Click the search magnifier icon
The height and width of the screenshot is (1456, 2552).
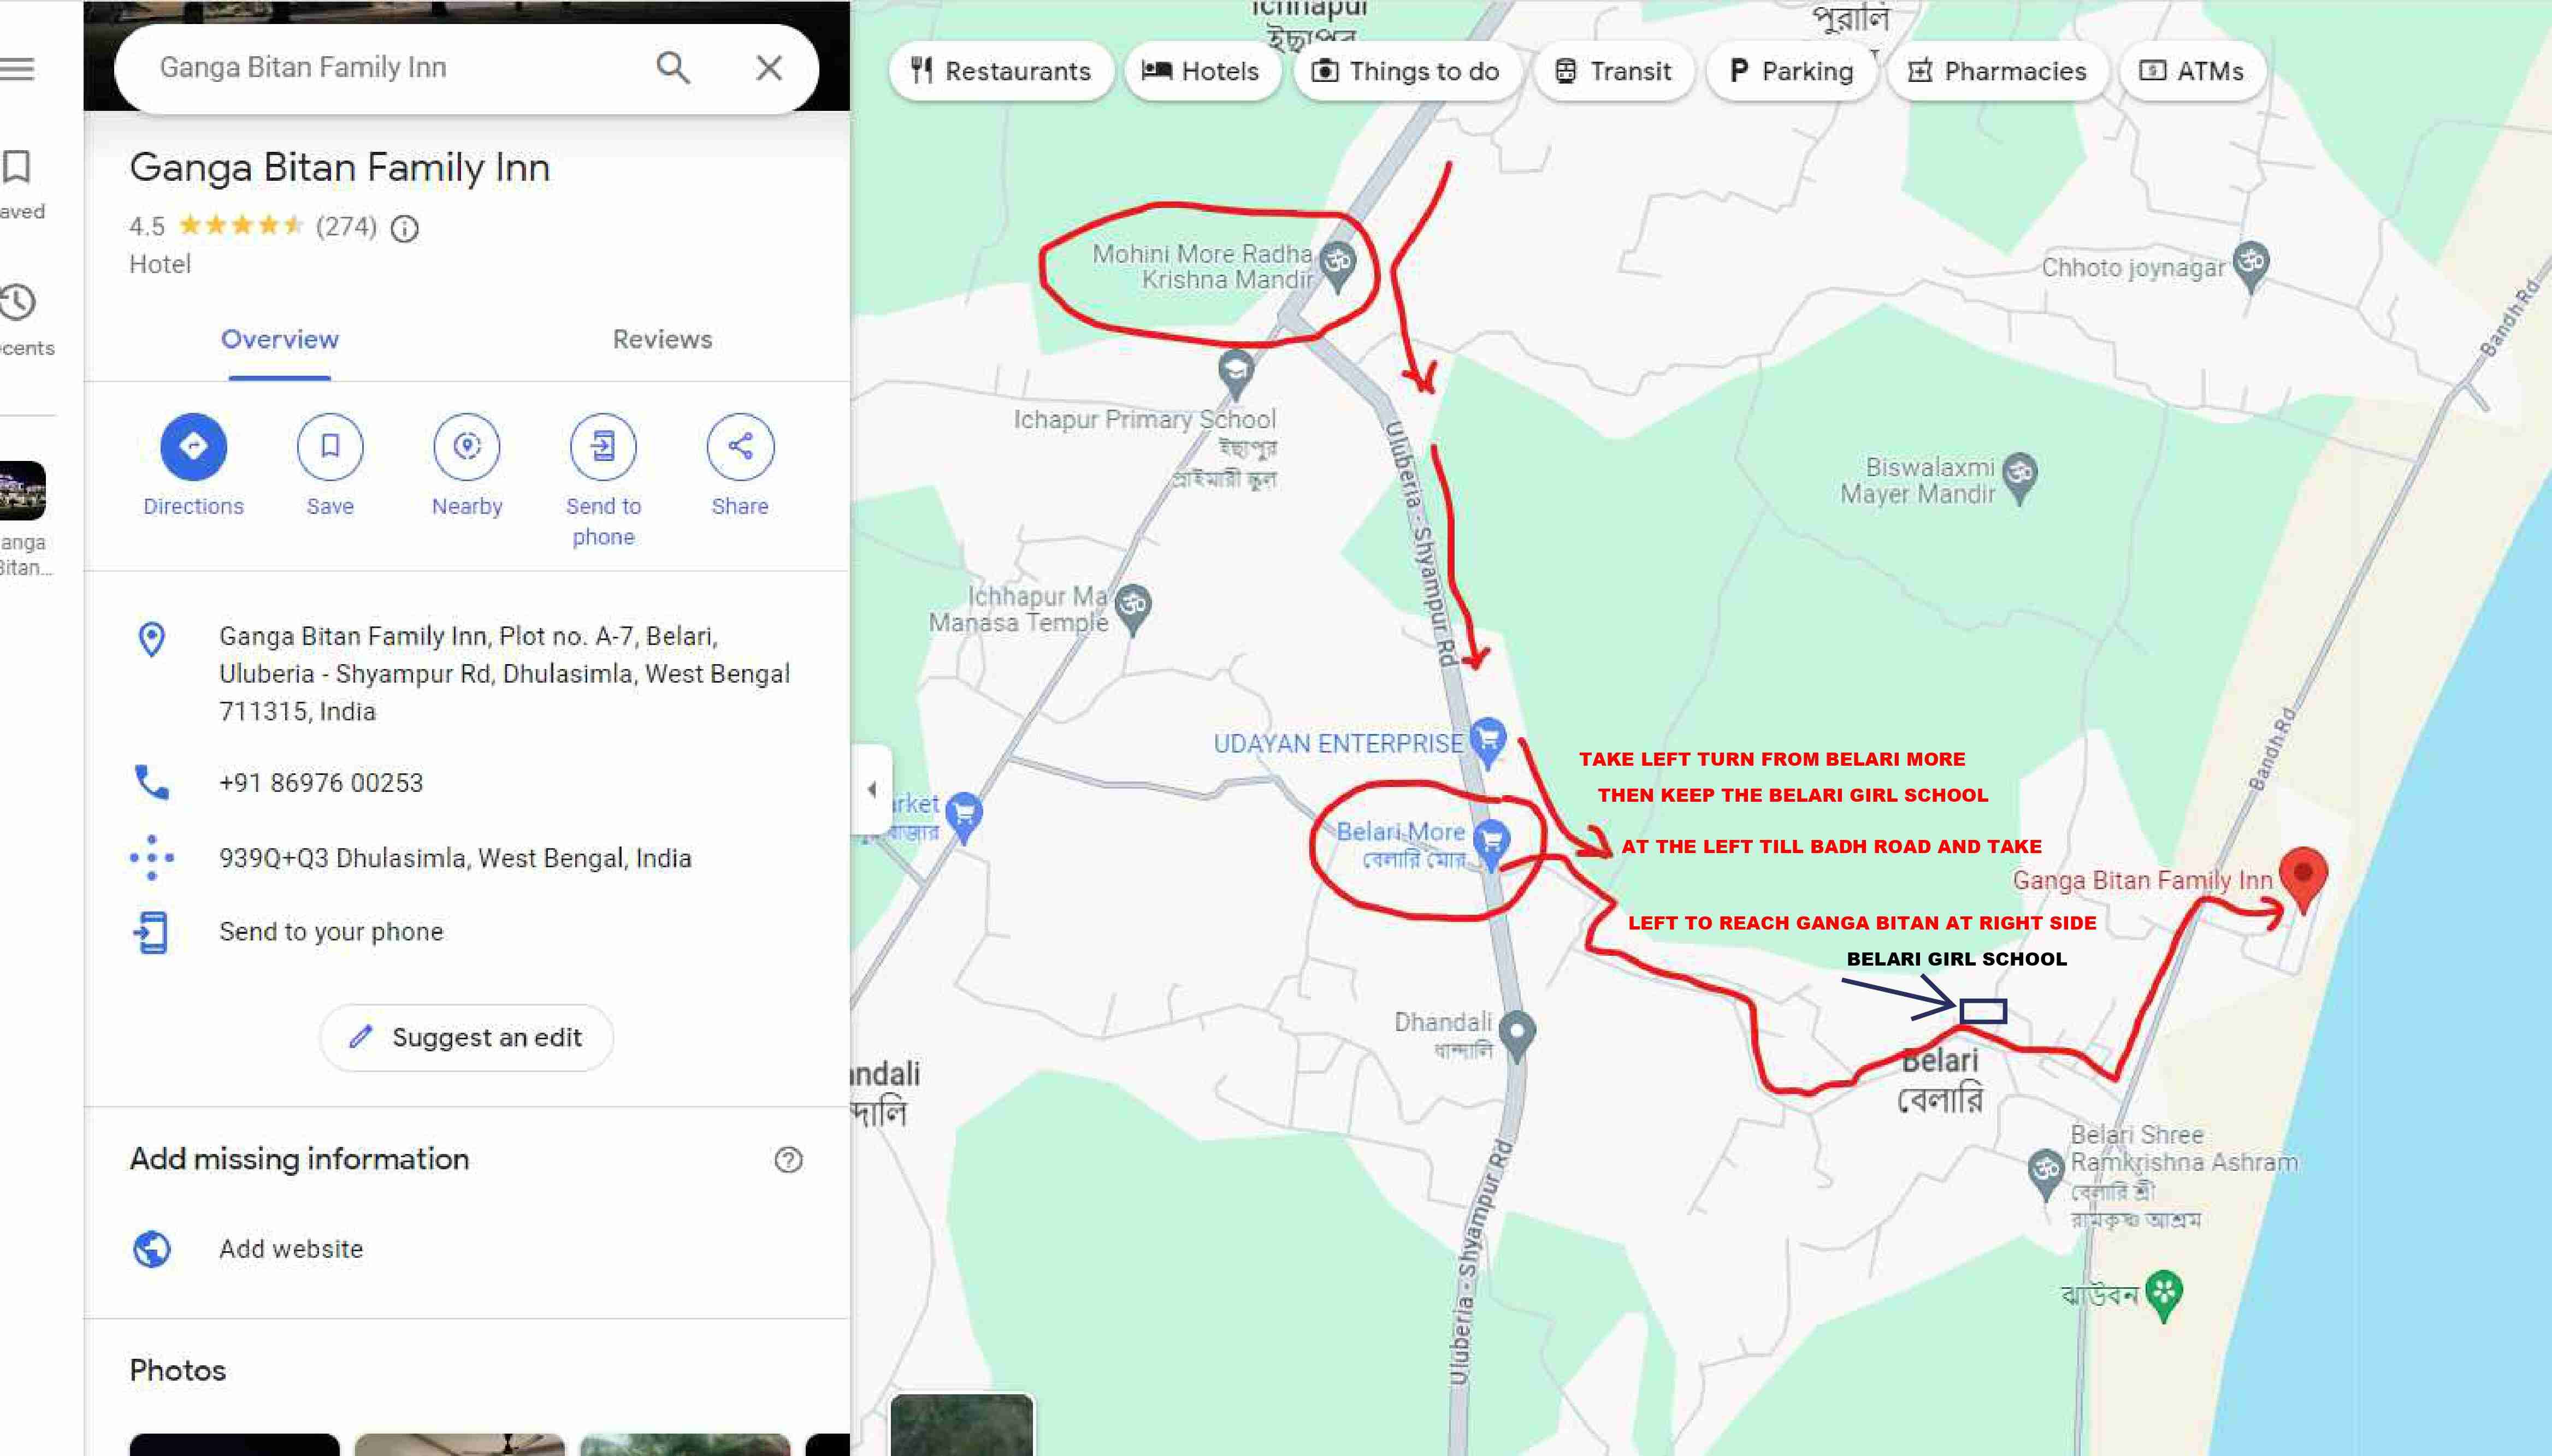673,68
